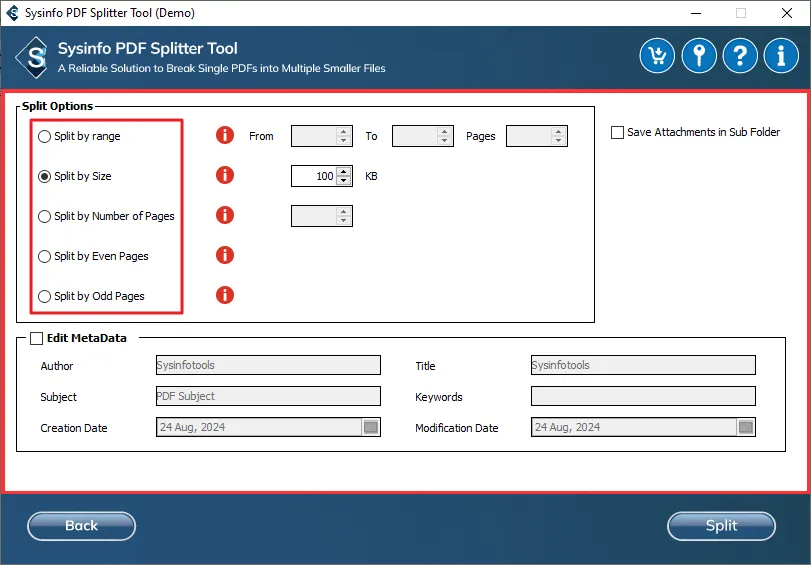Click the Title text field
This screenshot has width=811, height=565.
coord(643,365)
